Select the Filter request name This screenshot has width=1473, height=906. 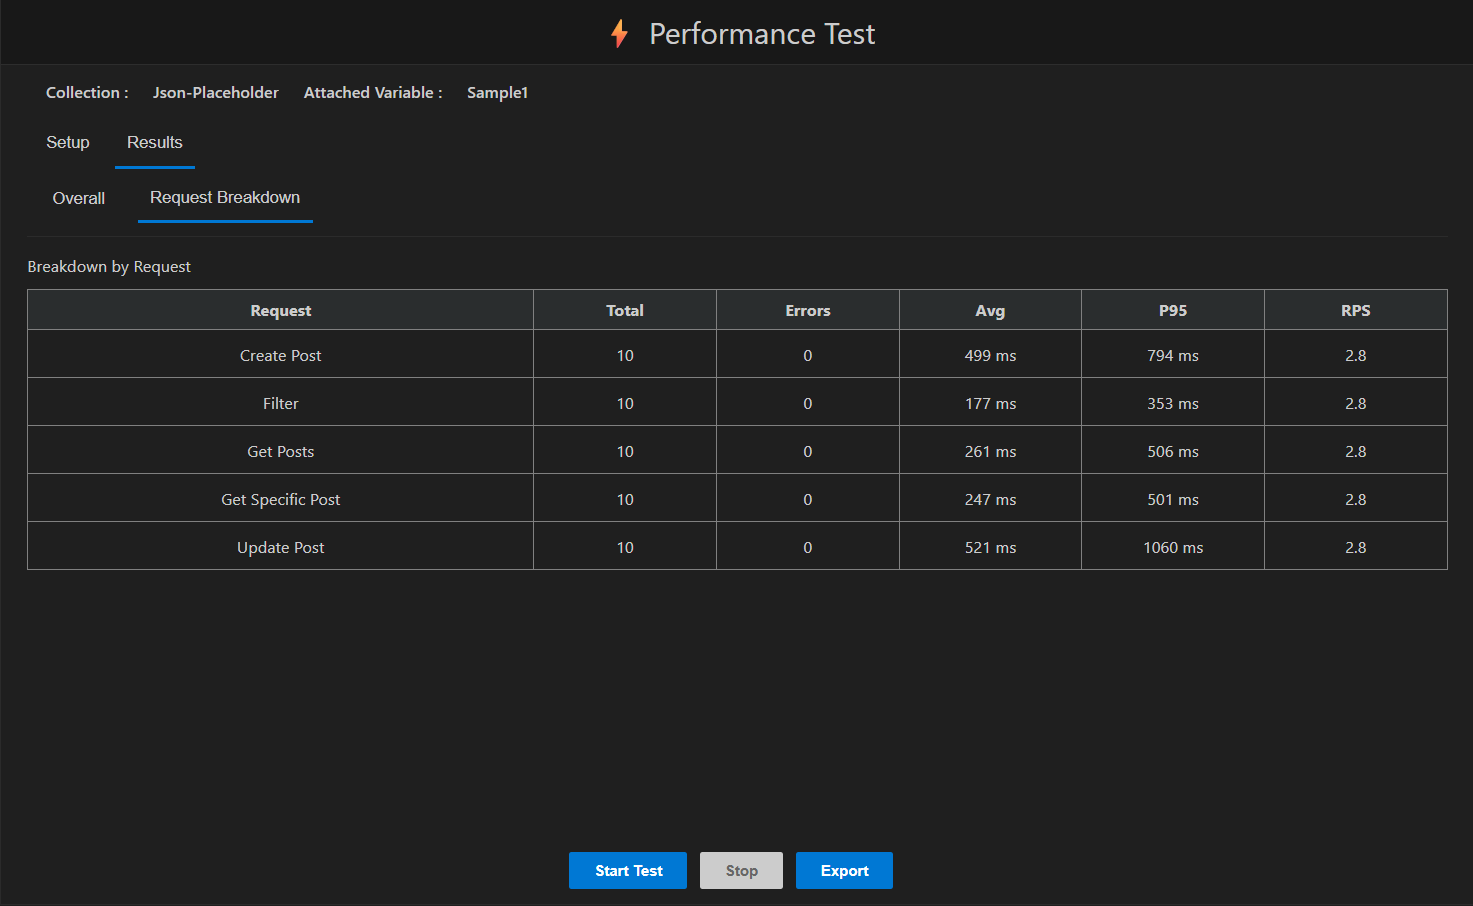pos(281,403)
